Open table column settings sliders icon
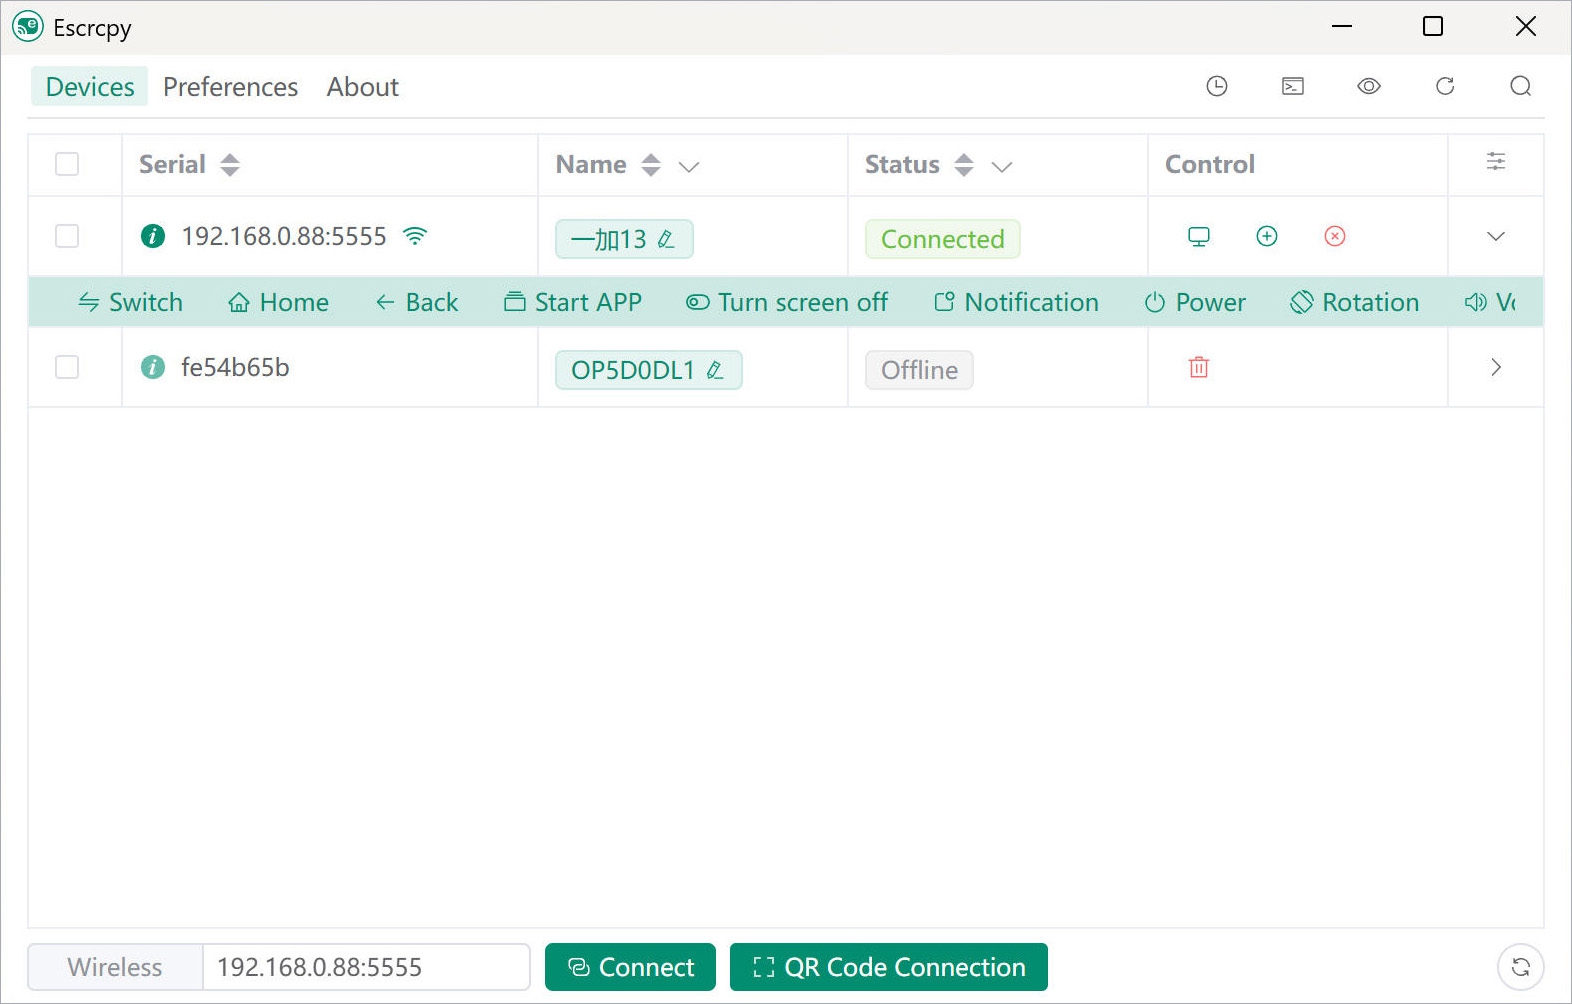Viewport: 1572px width, 1004px height. pyautogui.click(x=1496, y=162)
